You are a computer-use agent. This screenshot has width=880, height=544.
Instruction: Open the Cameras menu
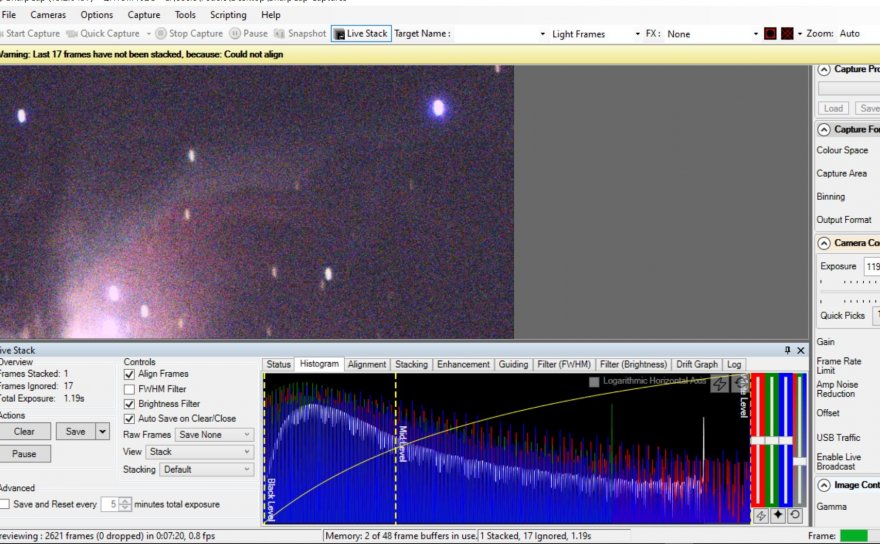tap(48, 15)
